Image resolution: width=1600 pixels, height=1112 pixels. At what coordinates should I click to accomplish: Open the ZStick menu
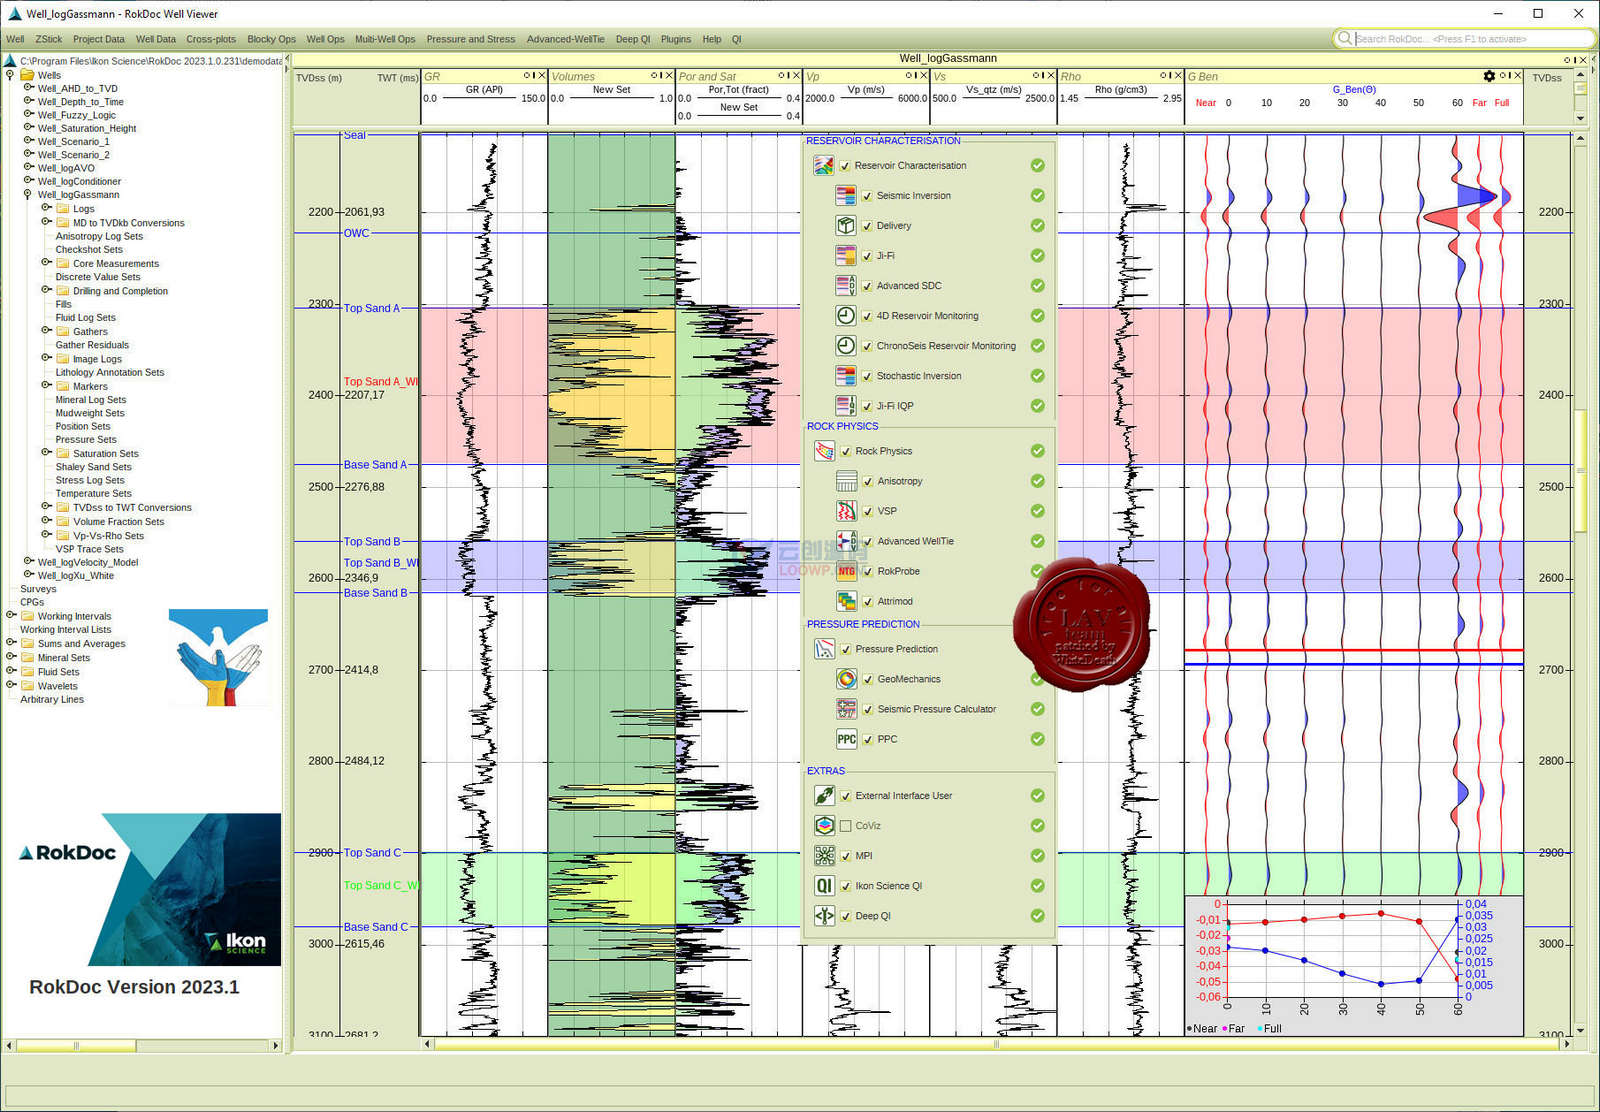48,39
